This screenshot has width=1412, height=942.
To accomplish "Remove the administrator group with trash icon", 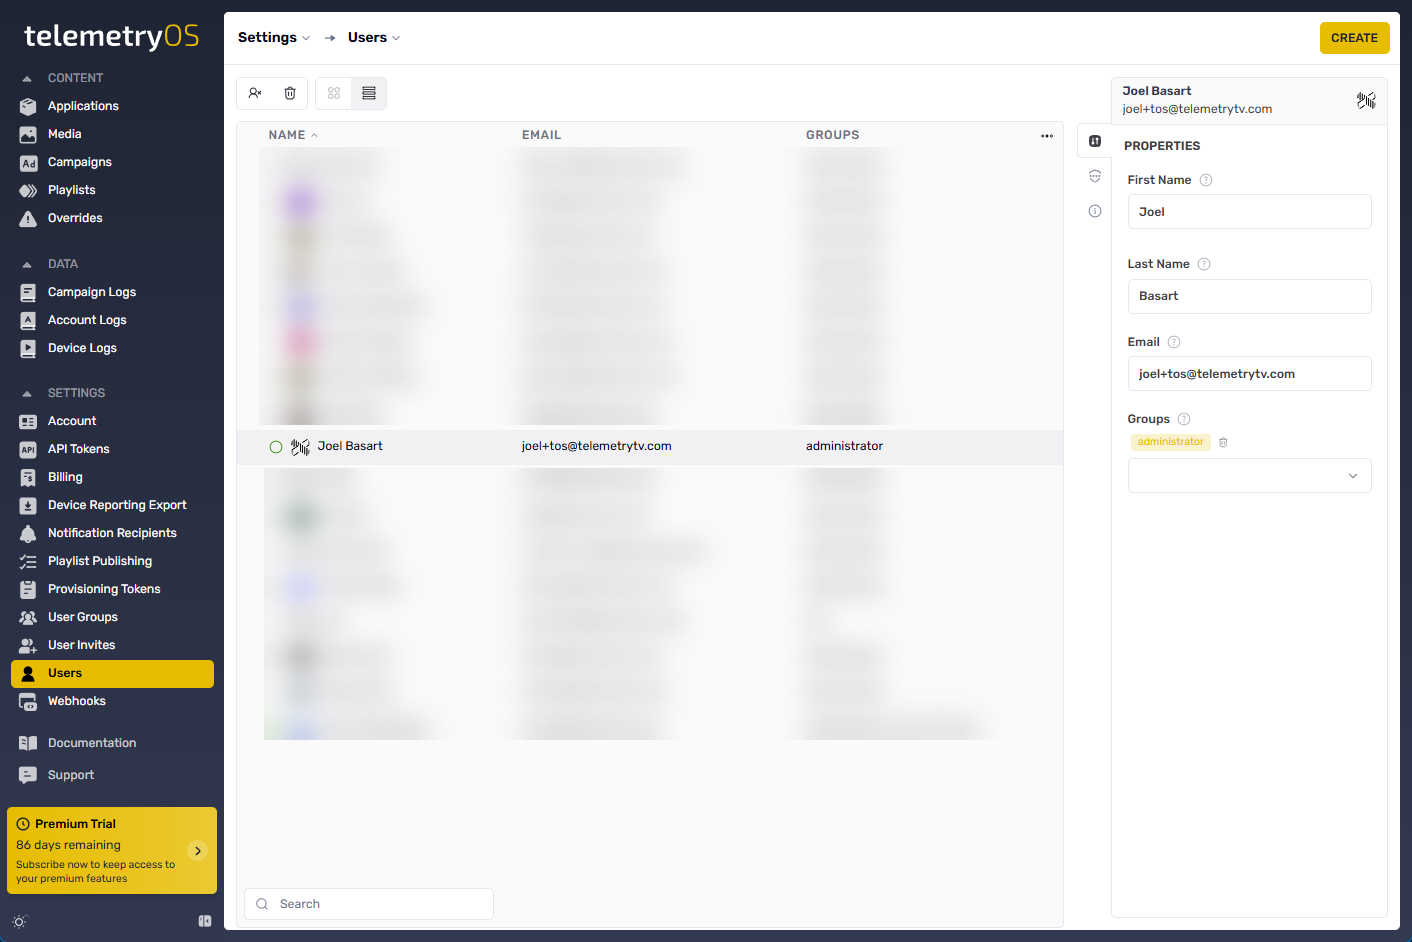I will coord(1223,442).
